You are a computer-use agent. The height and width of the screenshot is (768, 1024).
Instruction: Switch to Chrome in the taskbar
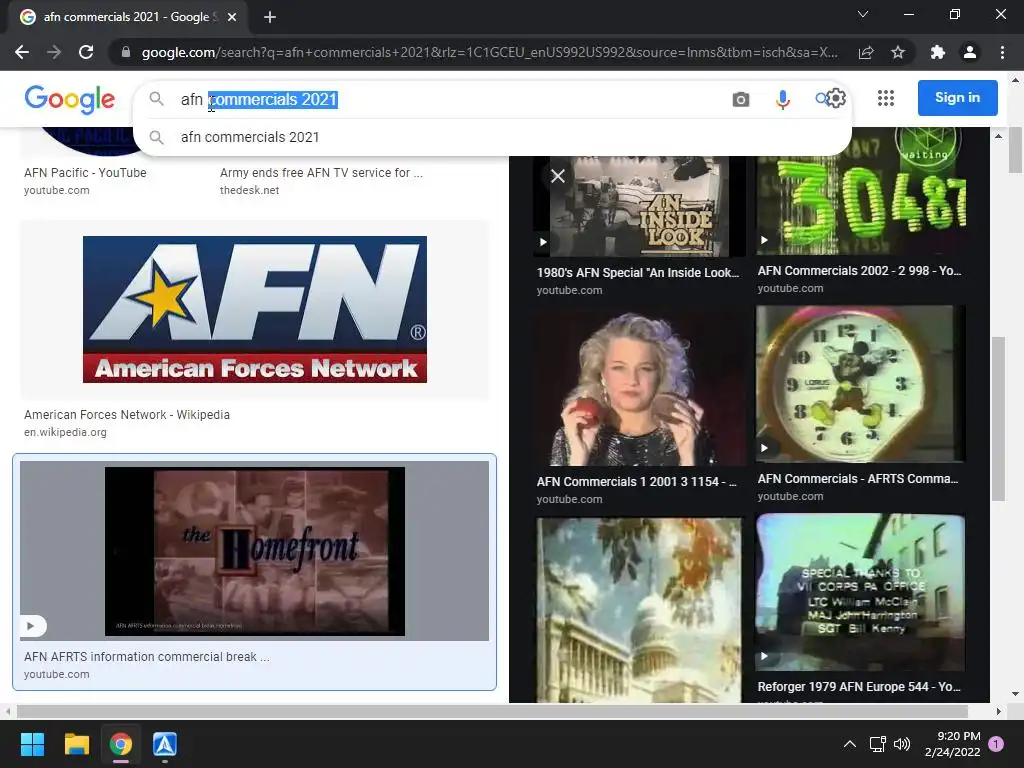coord(121,744)
